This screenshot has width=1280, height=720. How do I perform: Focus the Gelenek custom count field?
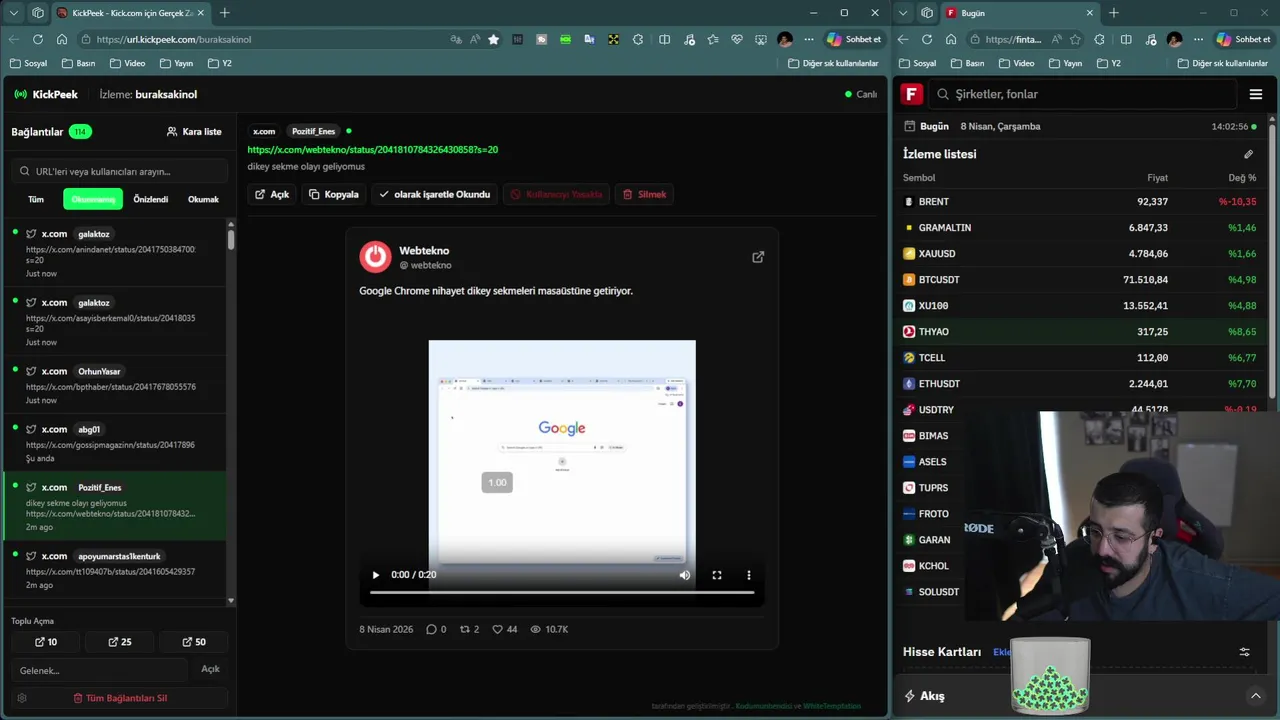click(100, 670)
